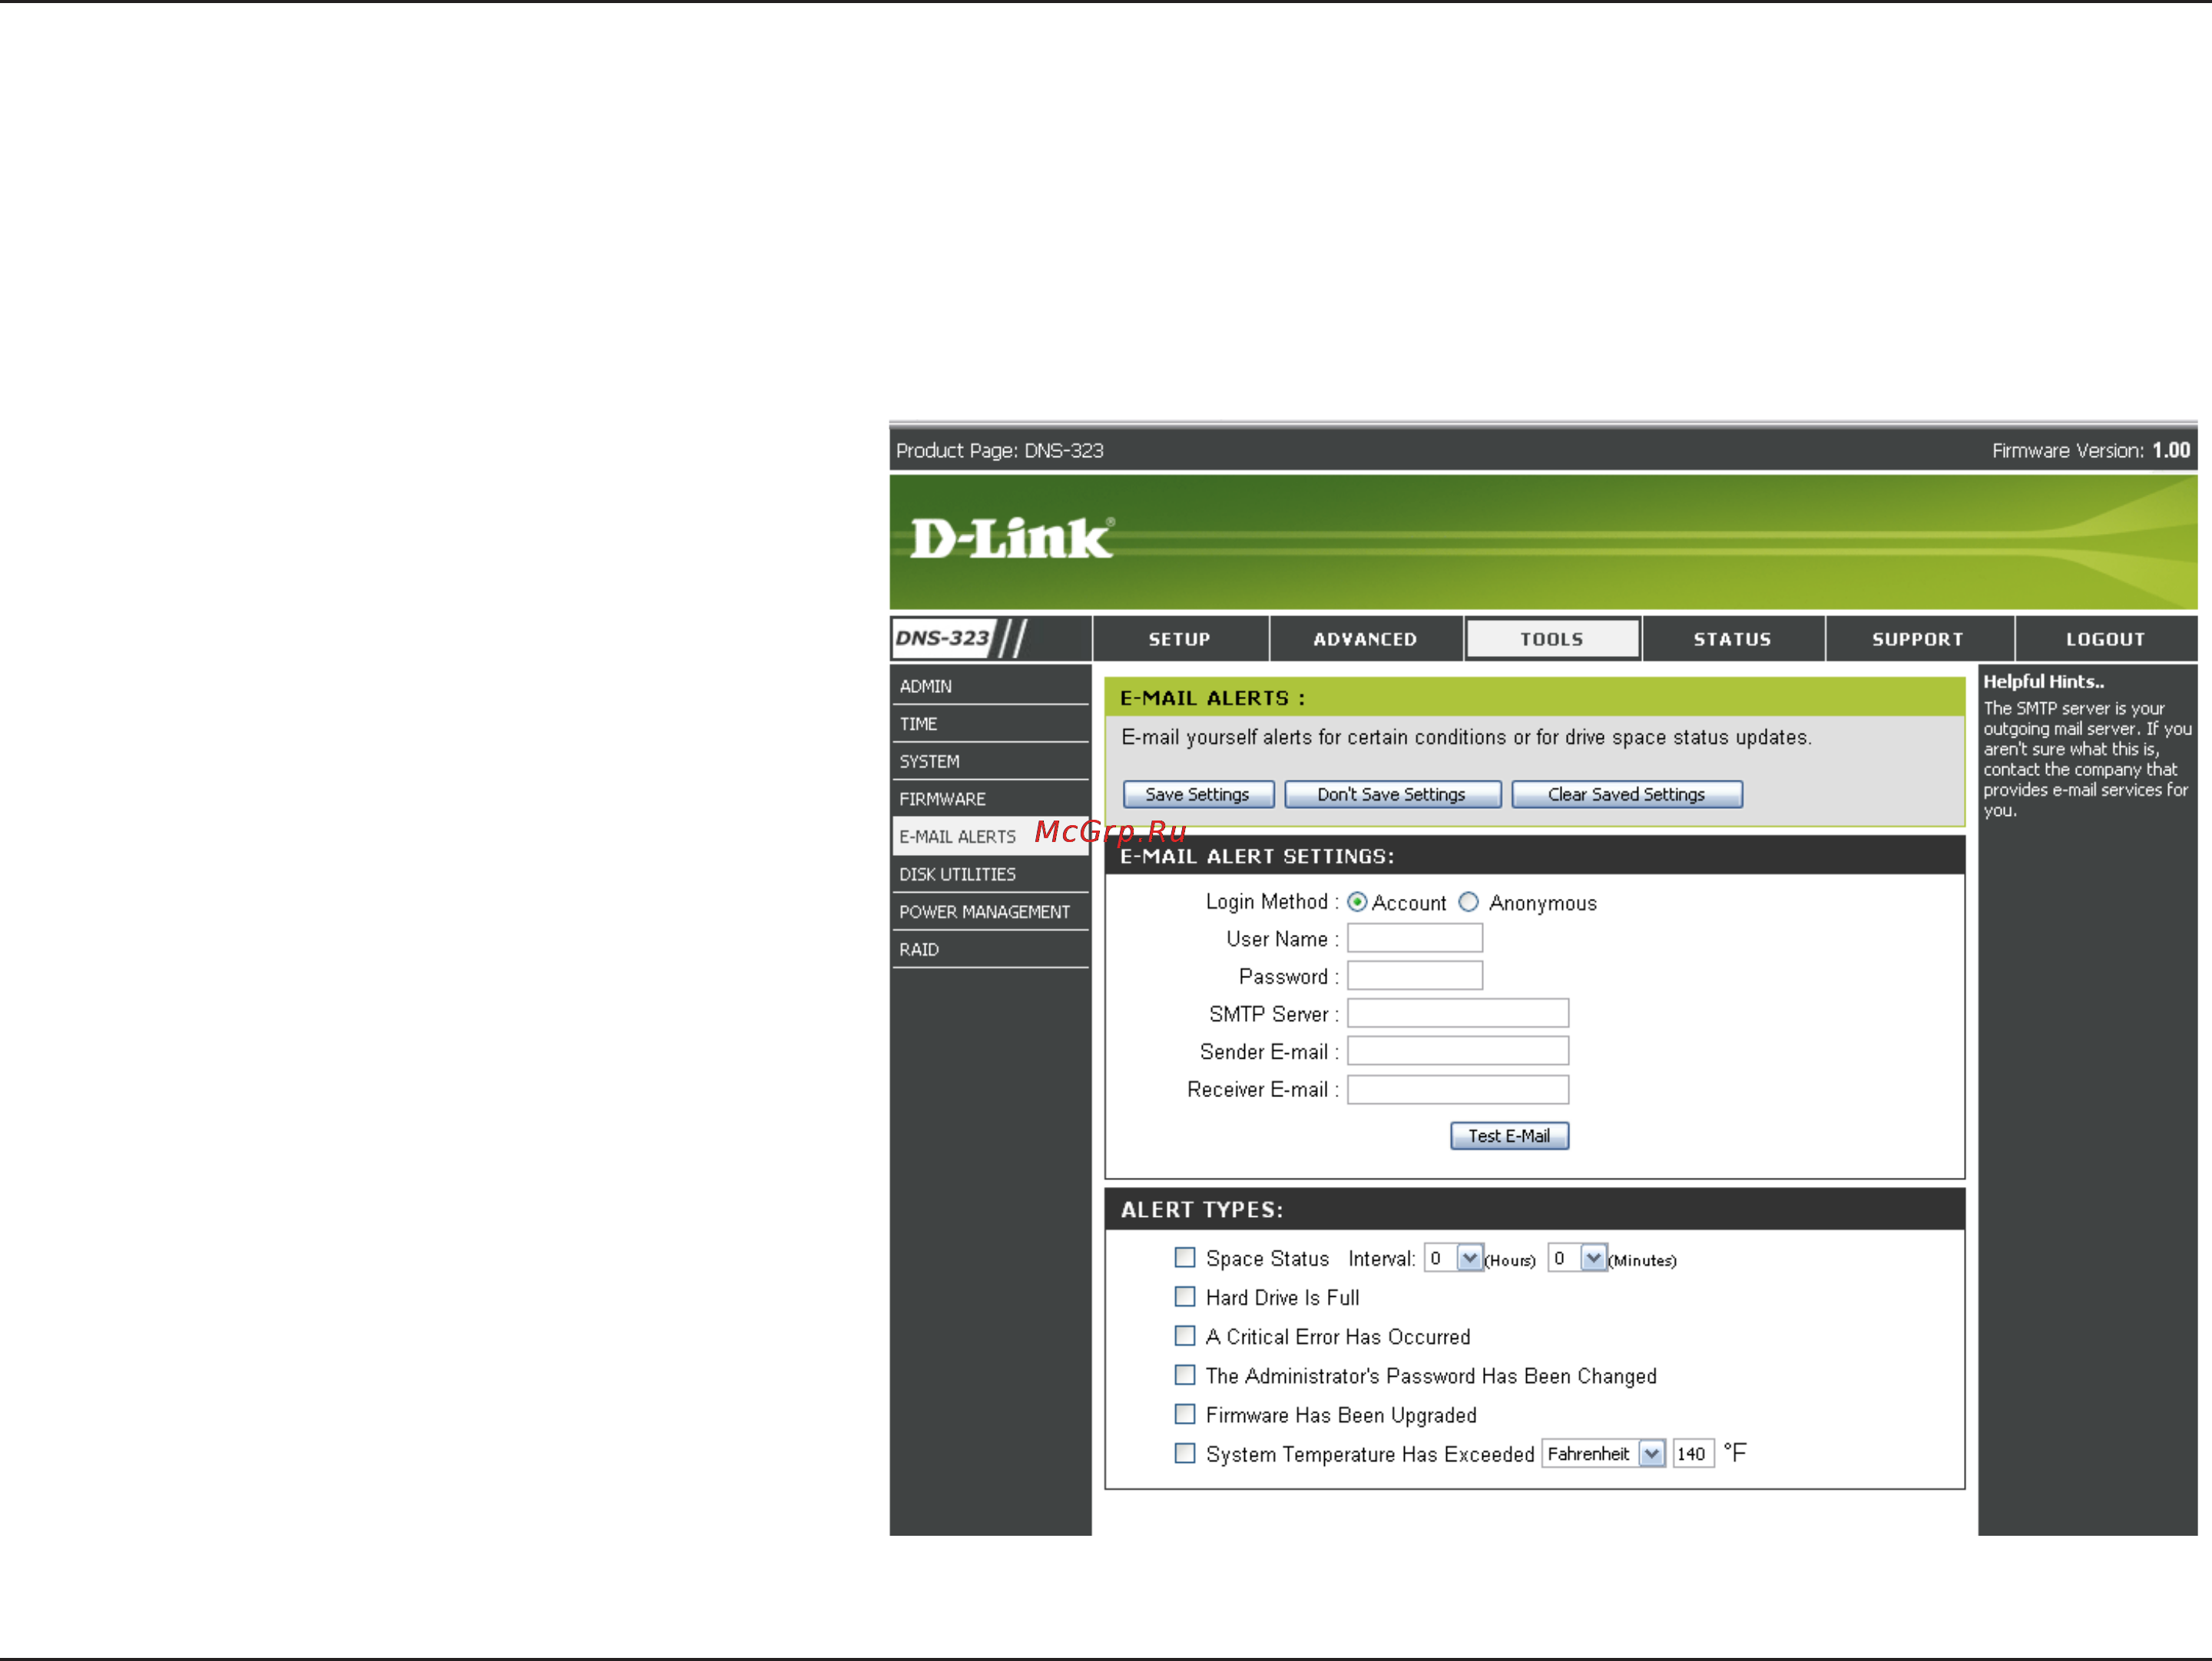Viewport: 2212px width, 1661px height.
Task: Open the interval Minutes dropdown
Action: (1577, 1258)
